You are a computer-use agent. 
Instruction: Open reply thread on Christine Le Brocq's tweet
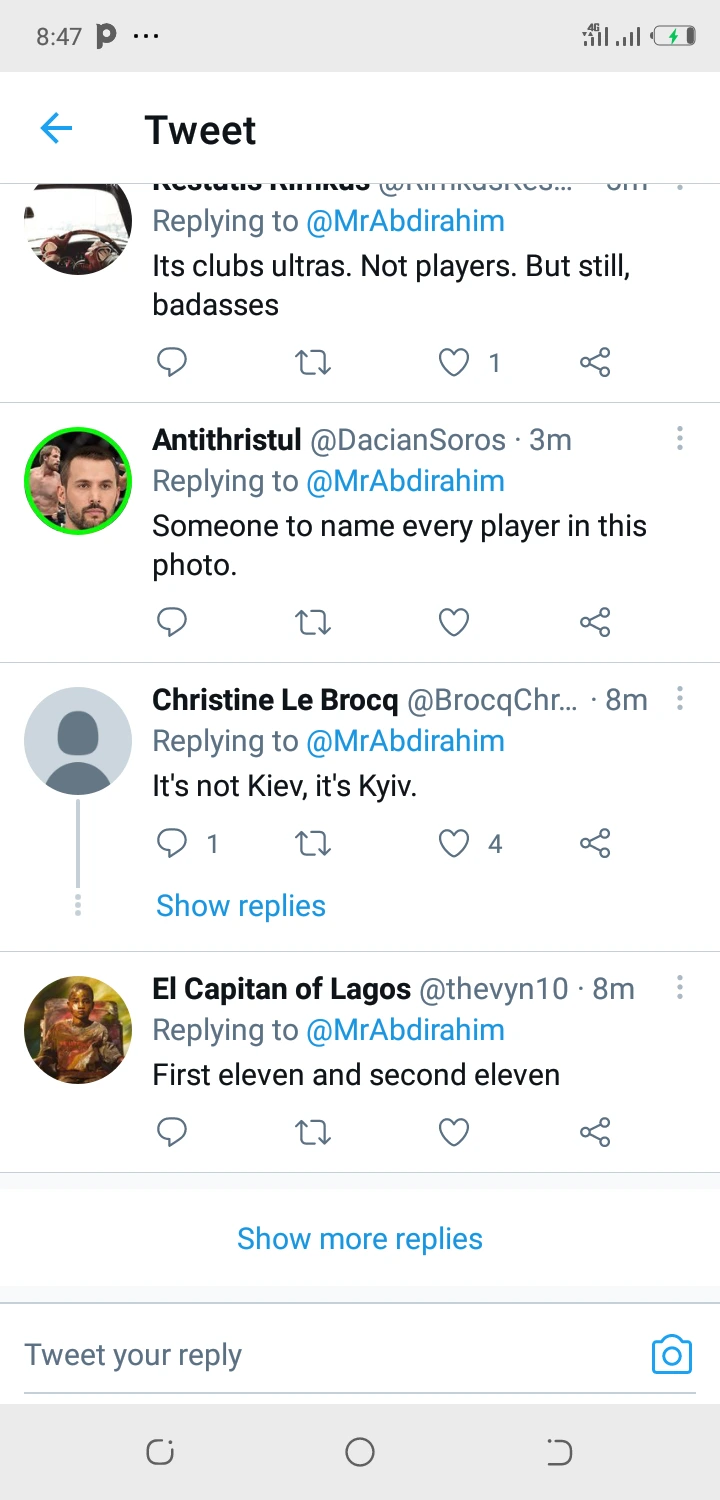point(172,844)
